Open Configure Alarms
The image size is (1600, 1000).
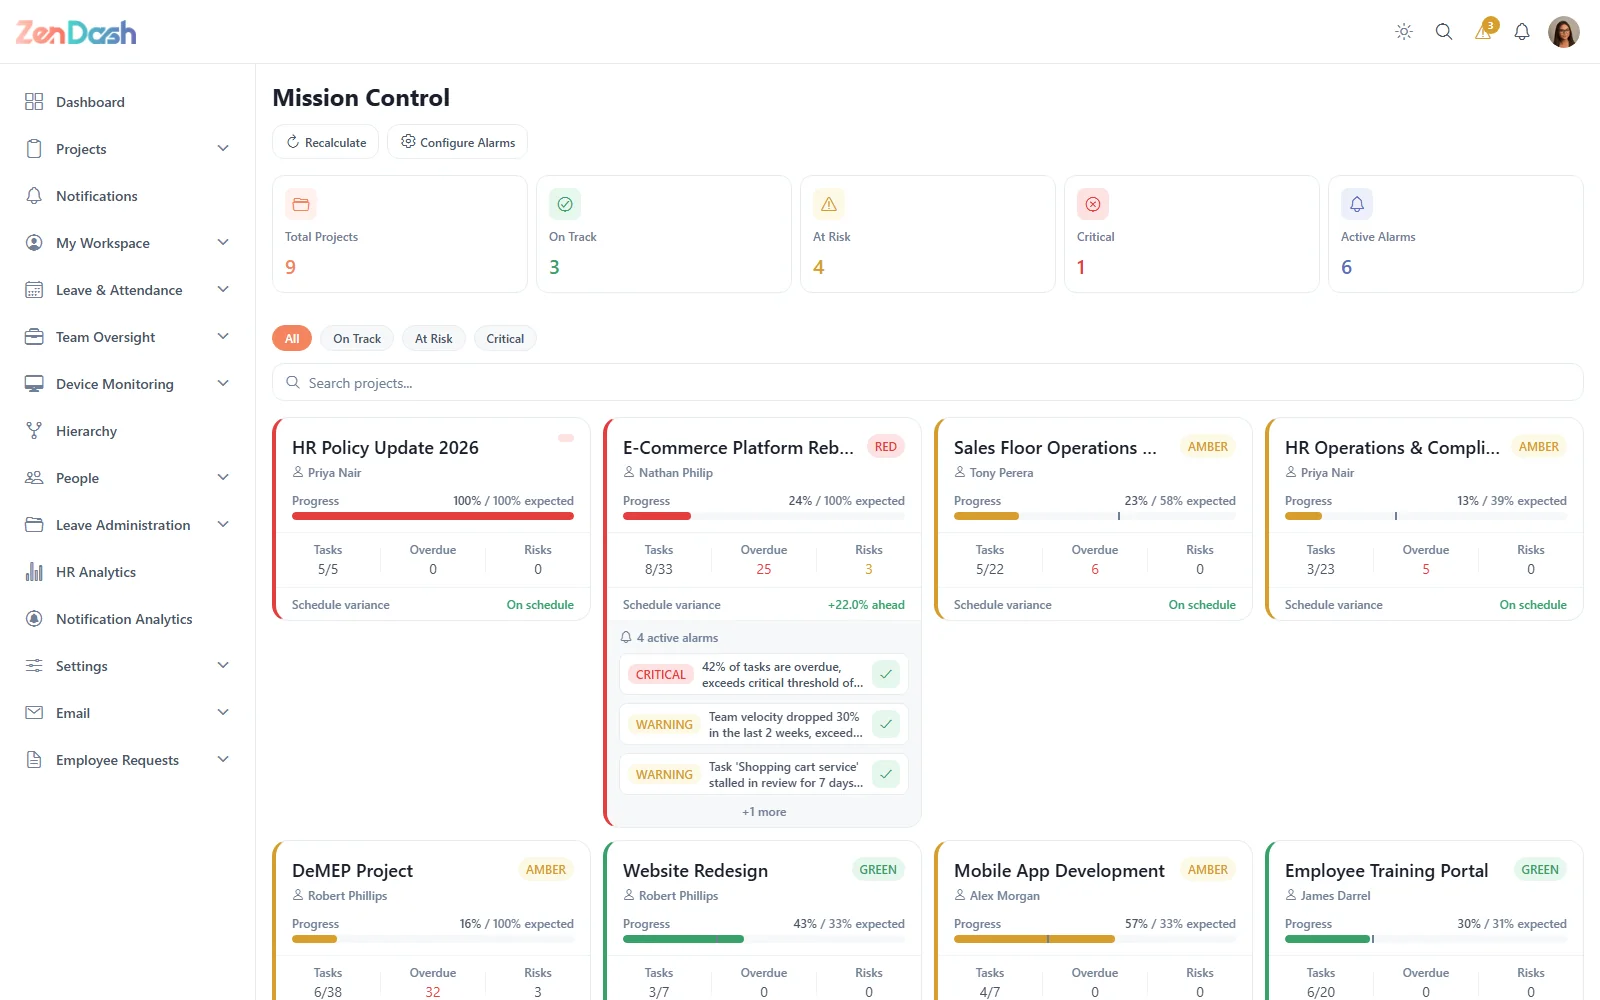(458, 142)
